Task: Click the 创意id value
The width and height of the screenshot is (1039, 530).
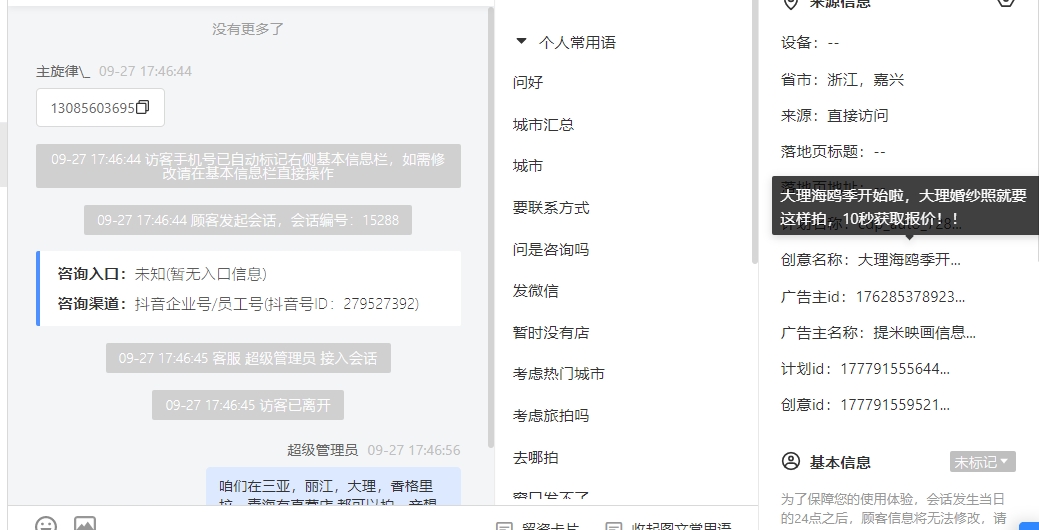Action: point(895,404)
